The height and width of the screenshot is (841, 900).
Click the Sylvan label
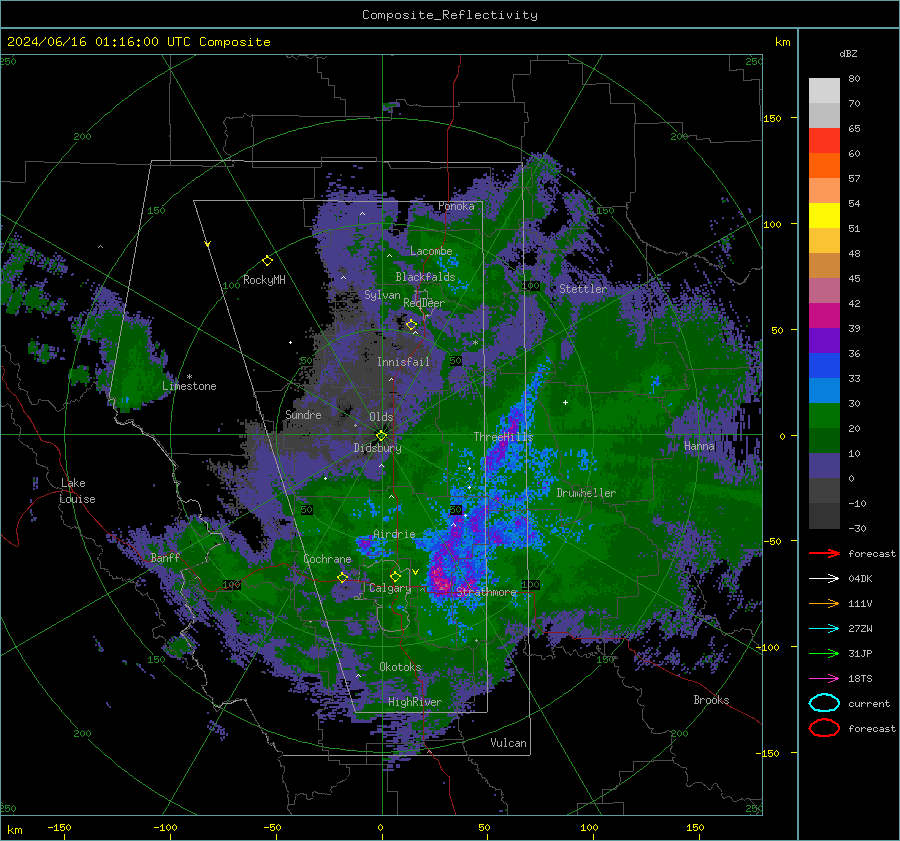(x=382, y=295)
